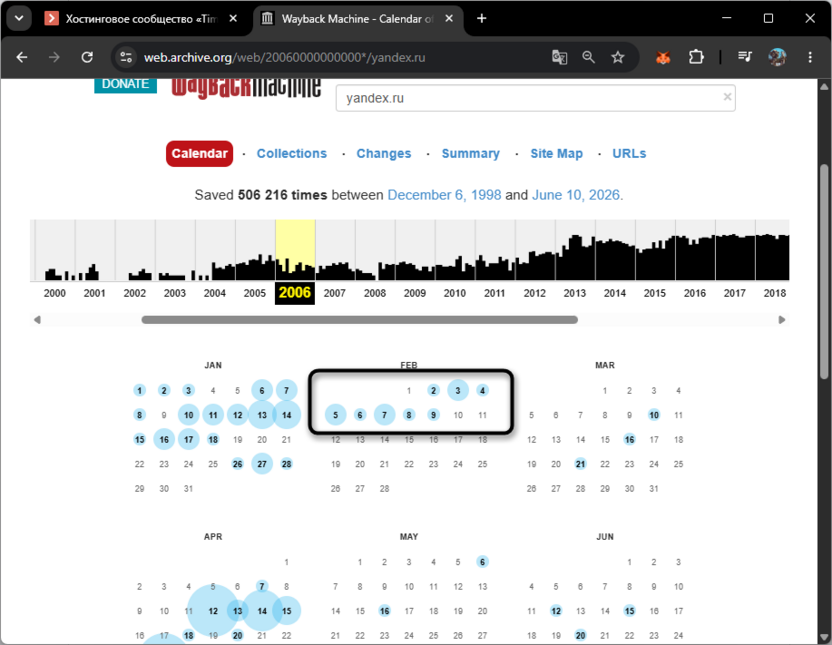Open March 21 snapshot

click(580, 464)
